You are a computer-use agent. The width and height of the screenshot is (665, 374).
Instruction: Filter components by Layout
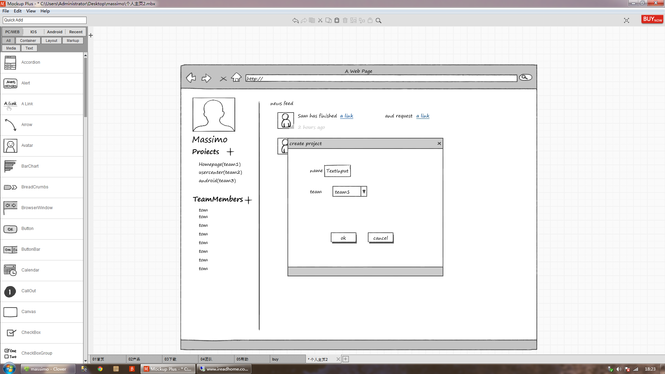pos(51,41)
